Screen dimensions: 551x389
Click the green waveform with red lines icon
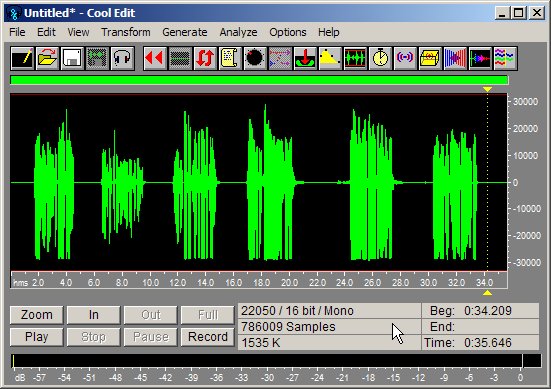coord(355,58)
